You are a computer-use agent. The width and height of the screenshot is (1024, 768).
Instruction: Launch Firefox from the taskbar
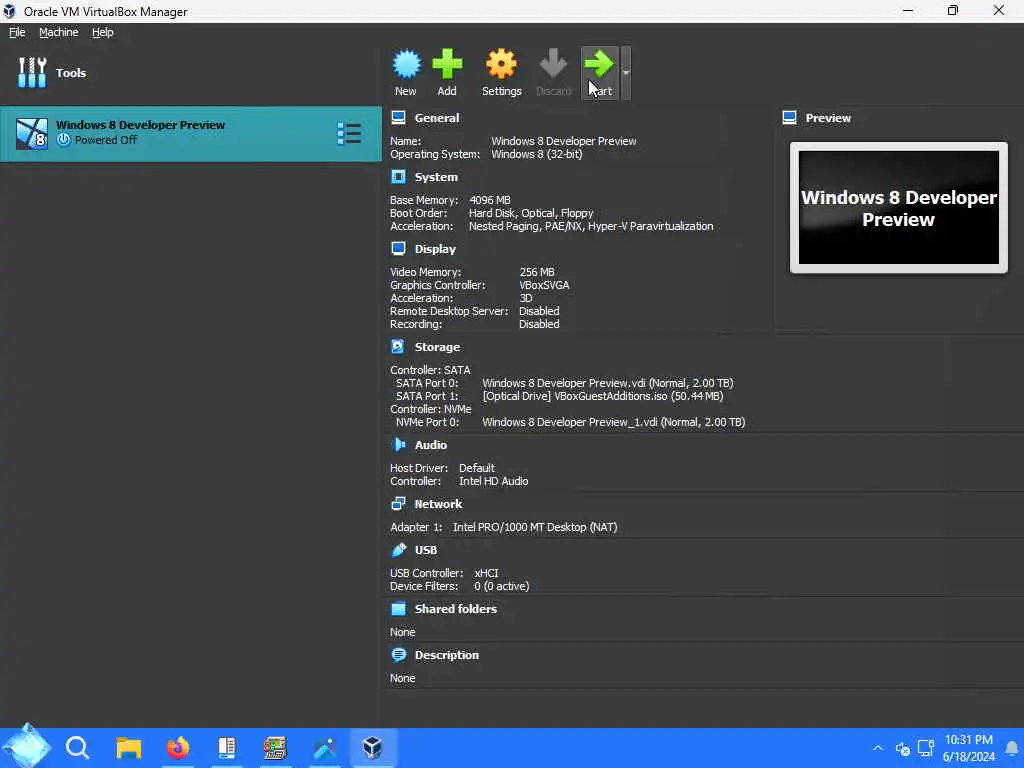178,747
